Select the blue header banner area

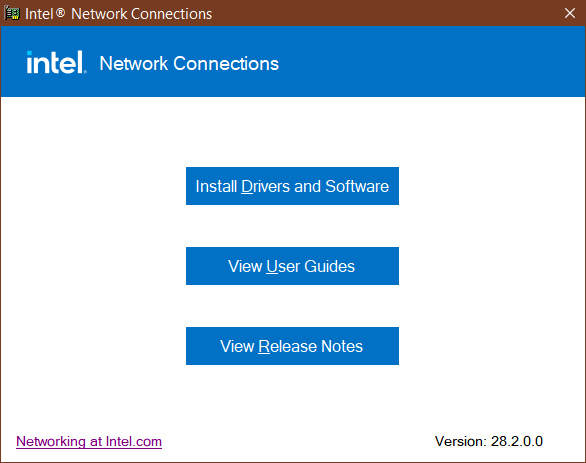click(x=293, y=62)
